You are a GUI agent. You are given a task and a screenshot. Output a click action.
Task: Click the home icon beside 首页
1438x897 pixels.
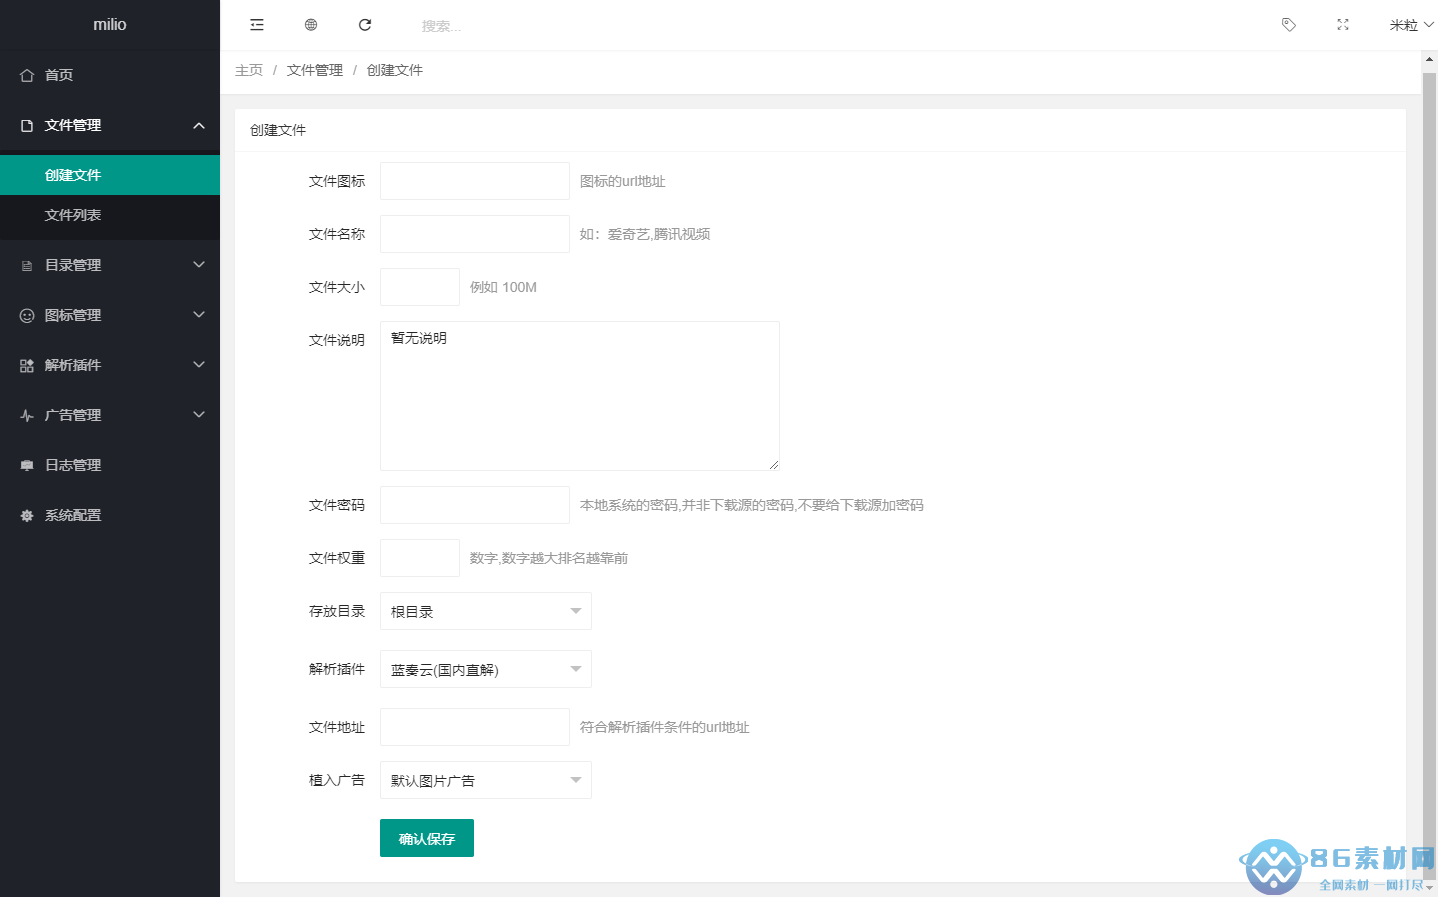click(27, 76)
